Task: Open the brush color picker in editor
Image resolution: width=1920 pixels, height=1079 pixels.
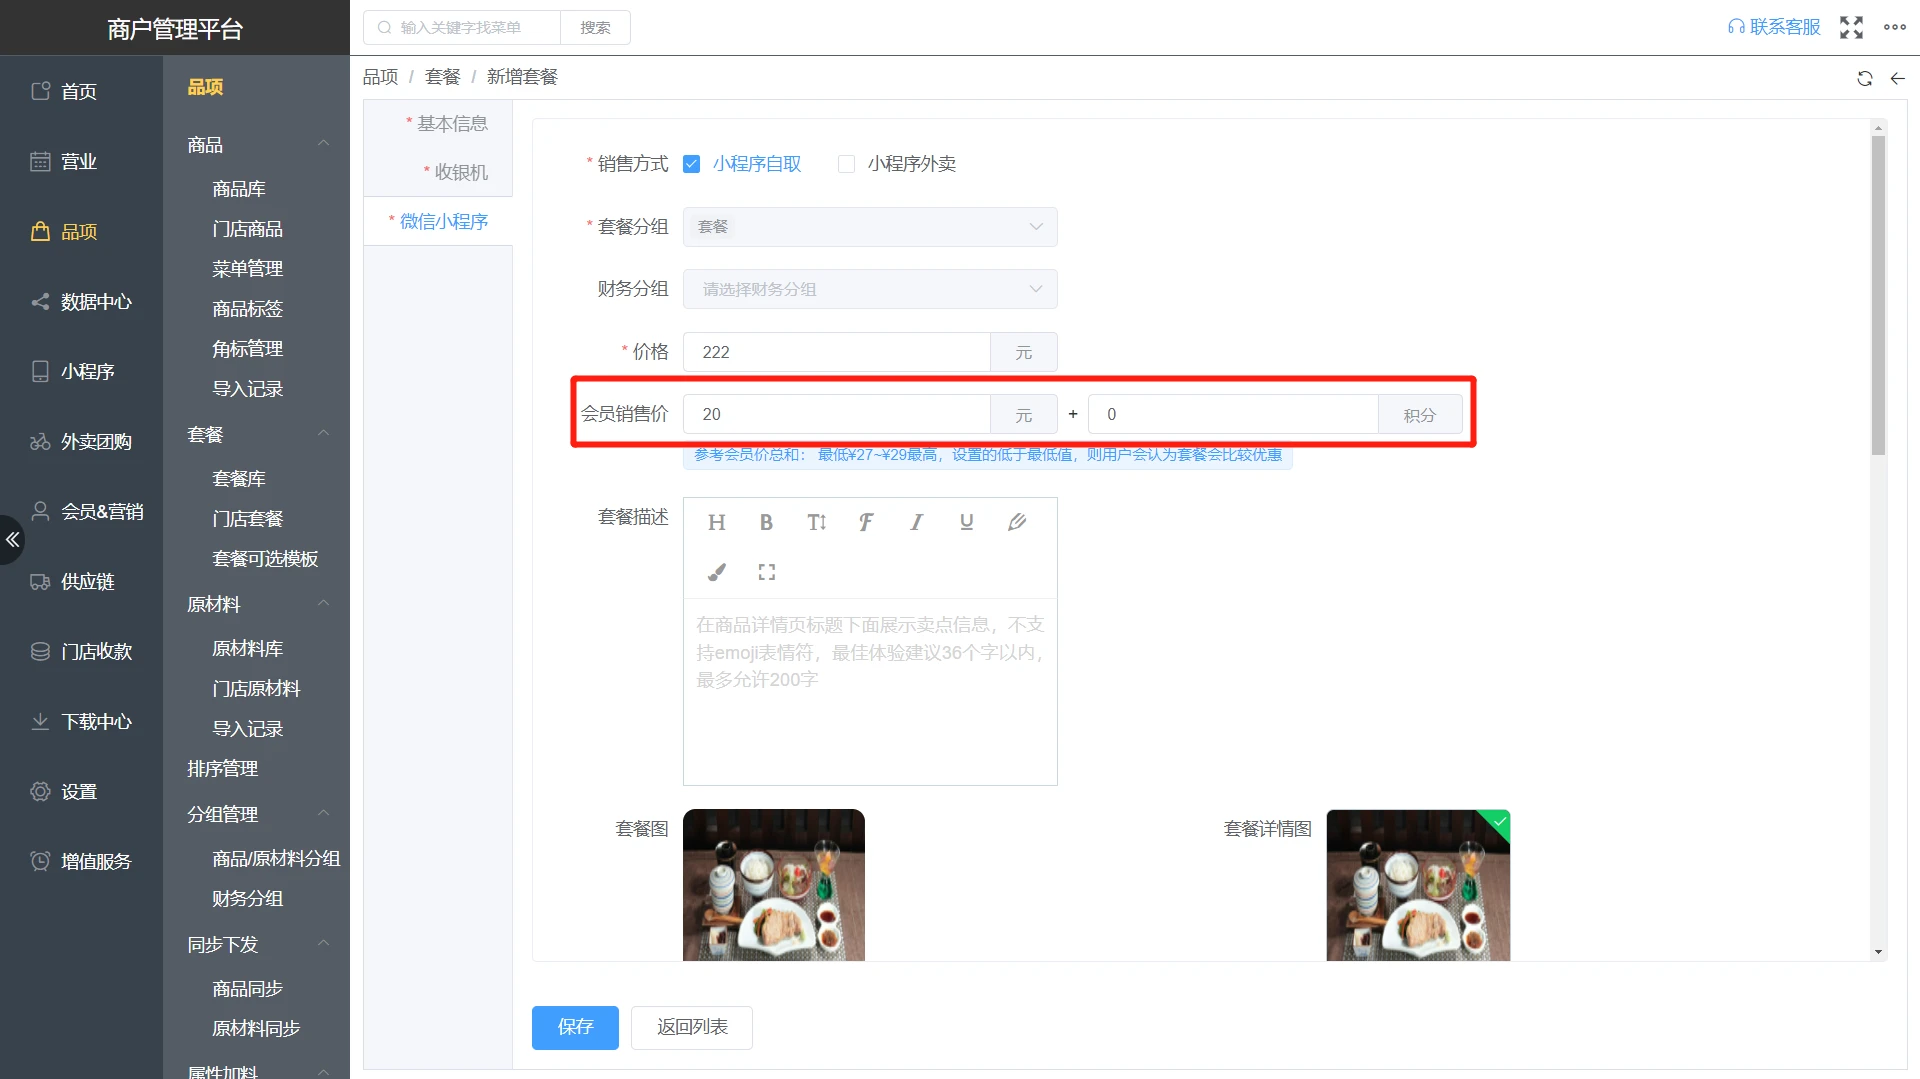Action: pyautogui.click(x=716, y=572)
